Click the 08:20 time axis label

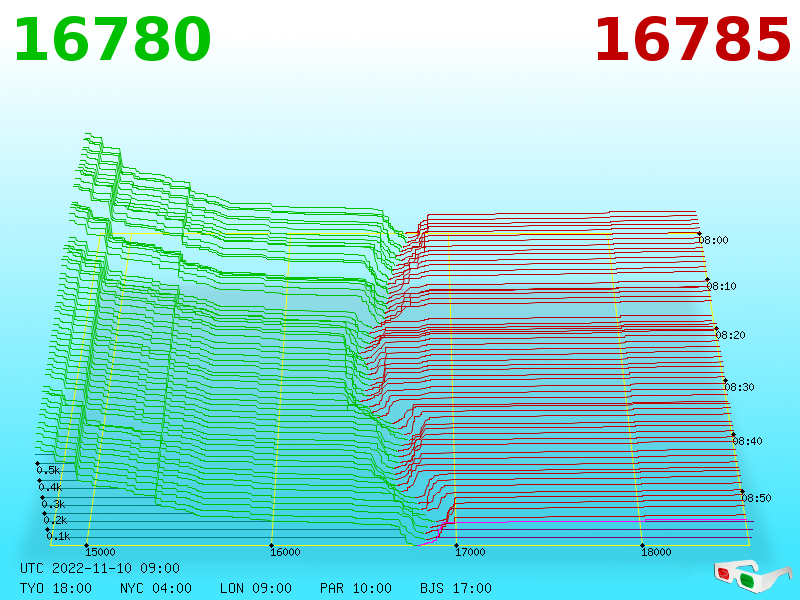click(731, 335)
